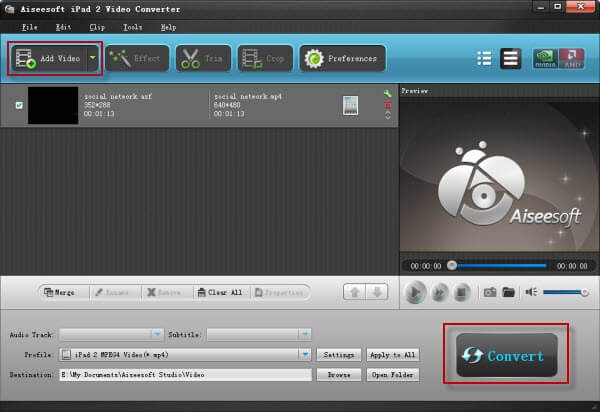Open the Audio Track dropdown
This screenshot has width=600, height=412.
pos(111,334)
